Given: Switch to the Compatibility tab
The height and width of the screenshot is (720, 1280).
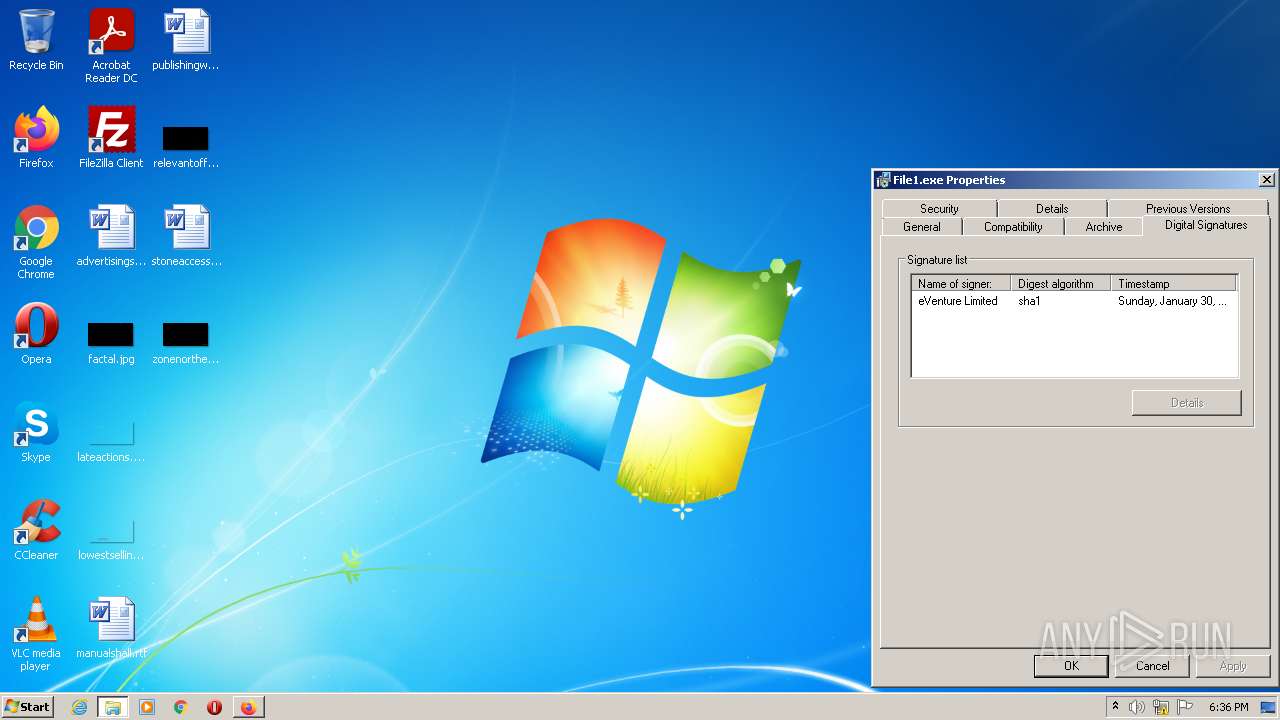Looking at the screenshot, I should click(x=1013, y=227).
